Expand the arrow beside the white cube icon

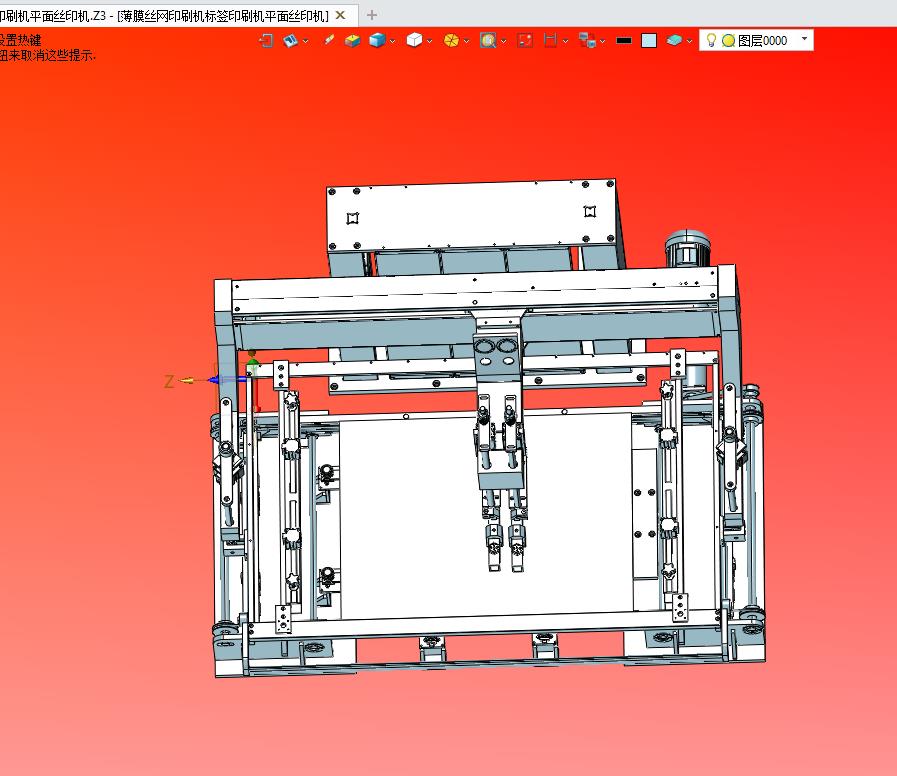coord(430,42)
